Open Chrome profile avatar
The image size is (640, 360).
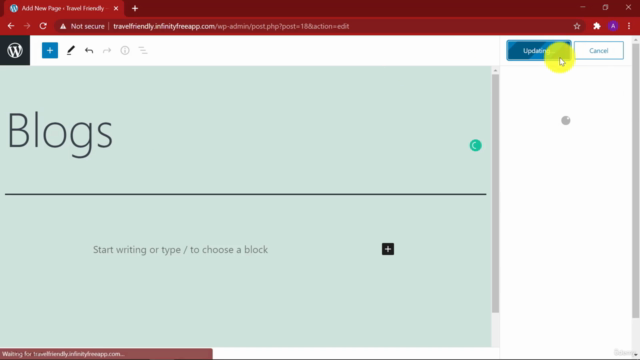pos(613,26)
